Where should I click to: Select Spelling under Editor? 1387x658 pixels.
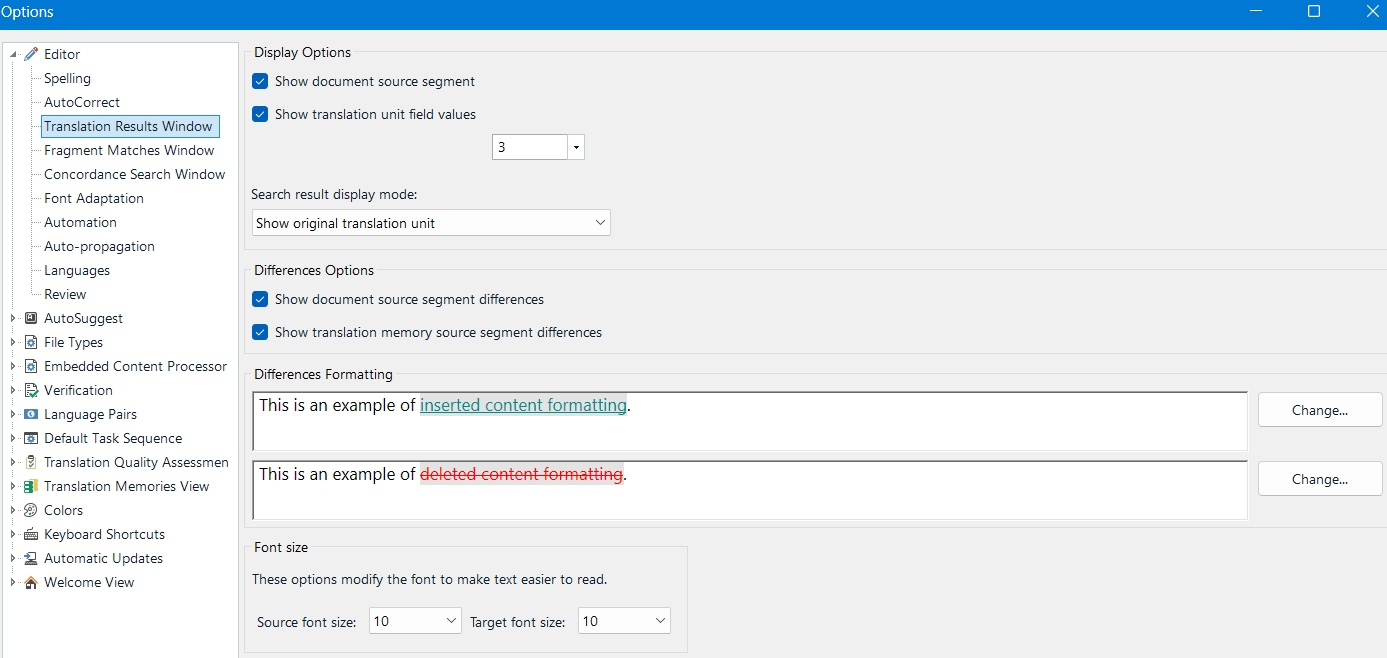[67, 78]
